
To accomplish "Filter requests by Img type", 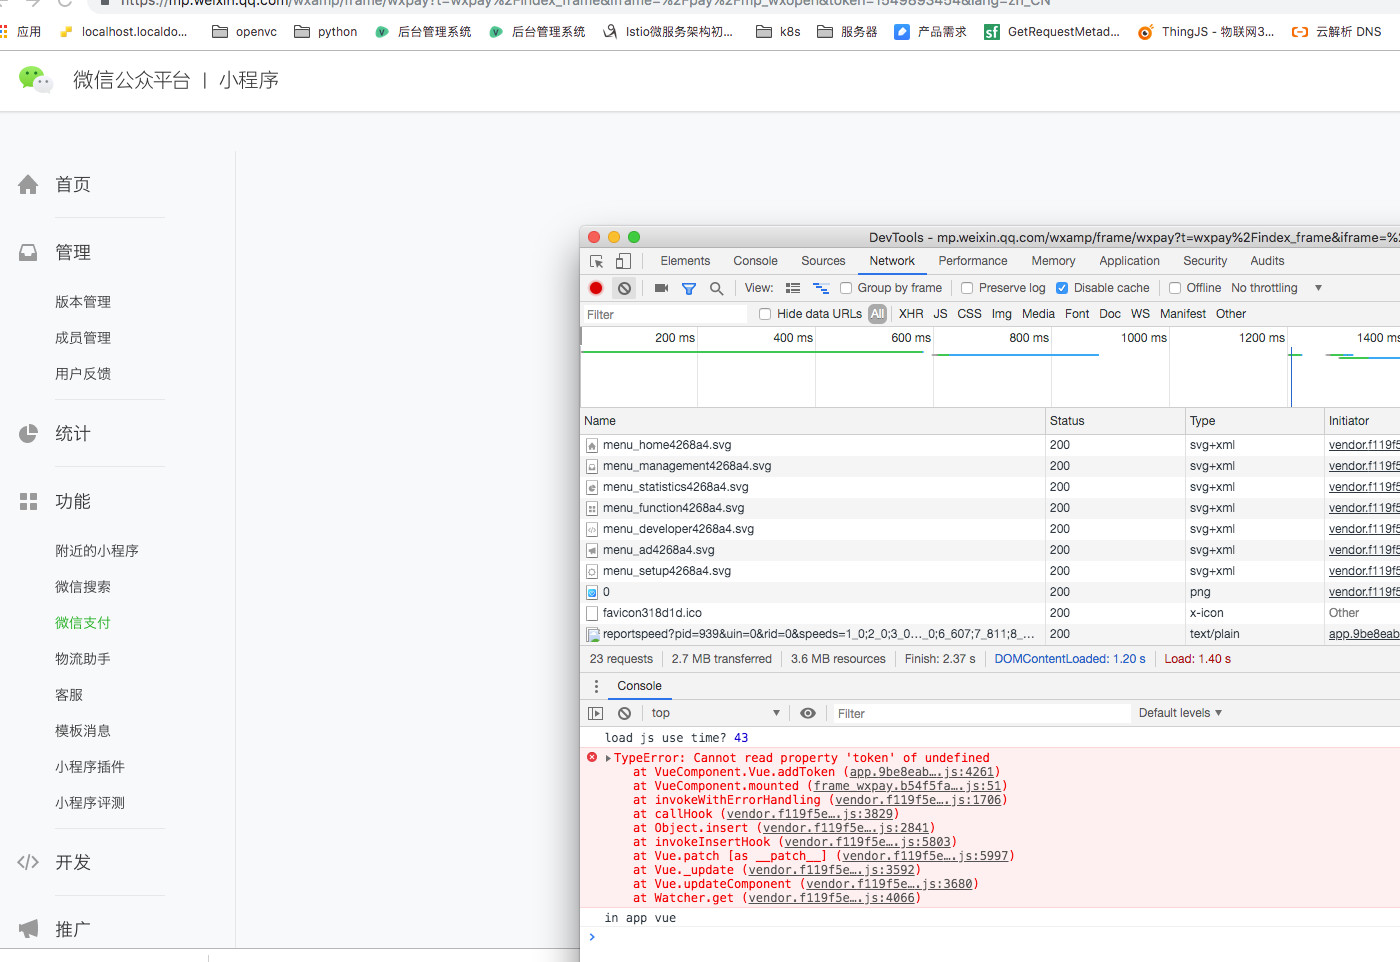I will click(1001, 314).
